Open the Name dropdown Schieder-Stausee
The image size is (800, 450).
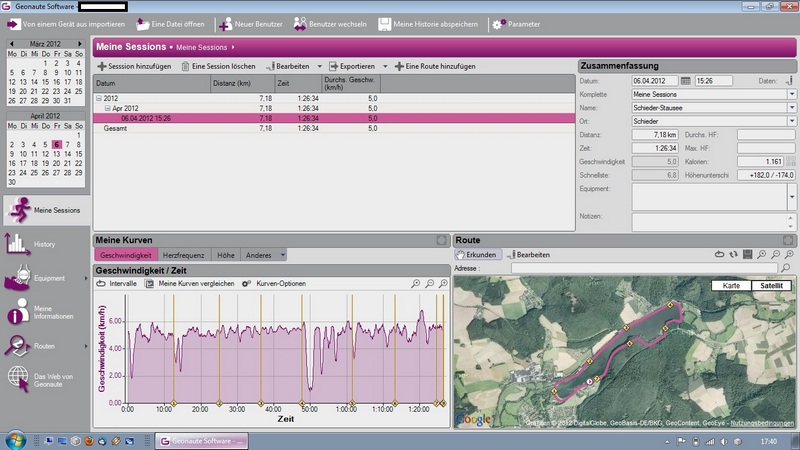click(x=791, y=107)
